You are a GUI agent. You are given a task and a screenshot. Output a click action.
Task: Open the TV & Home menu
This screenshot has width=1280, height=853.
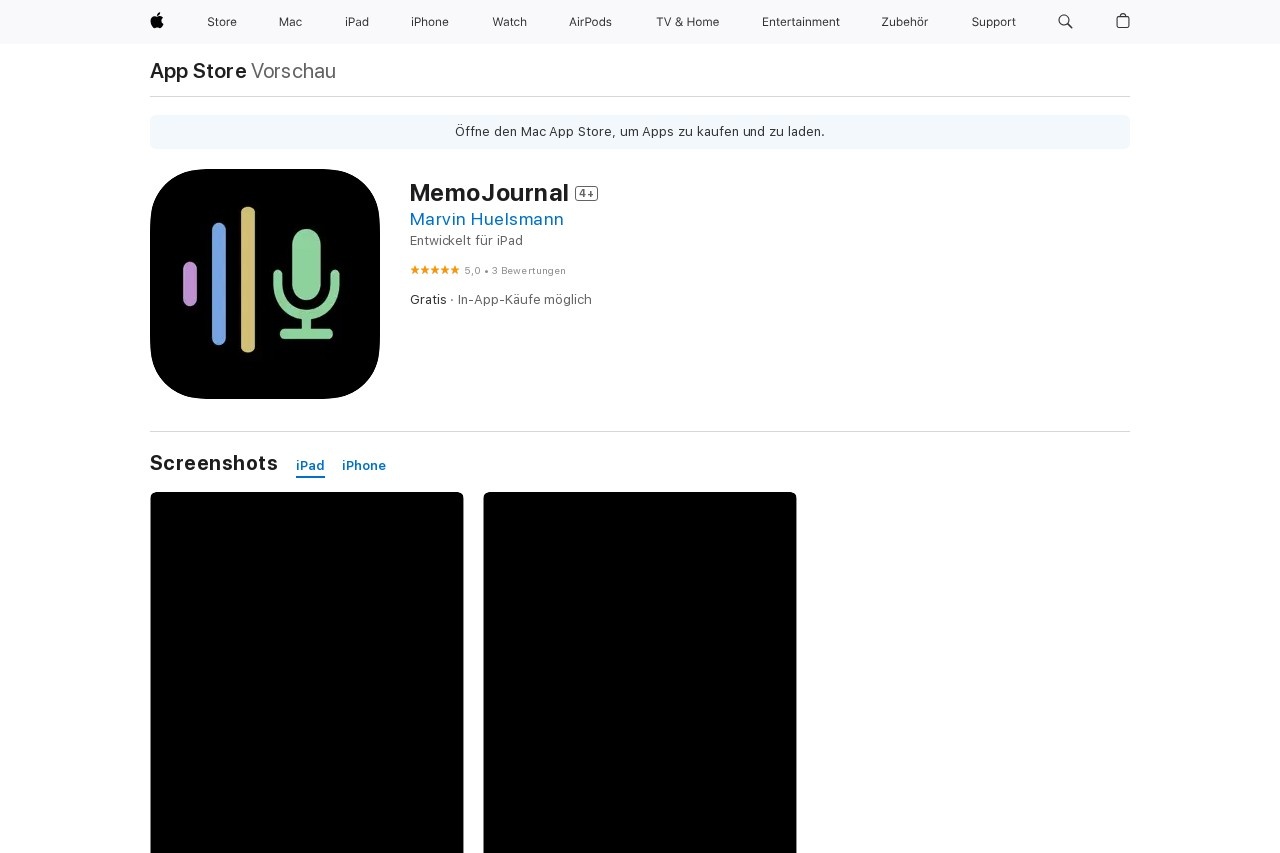687,22
